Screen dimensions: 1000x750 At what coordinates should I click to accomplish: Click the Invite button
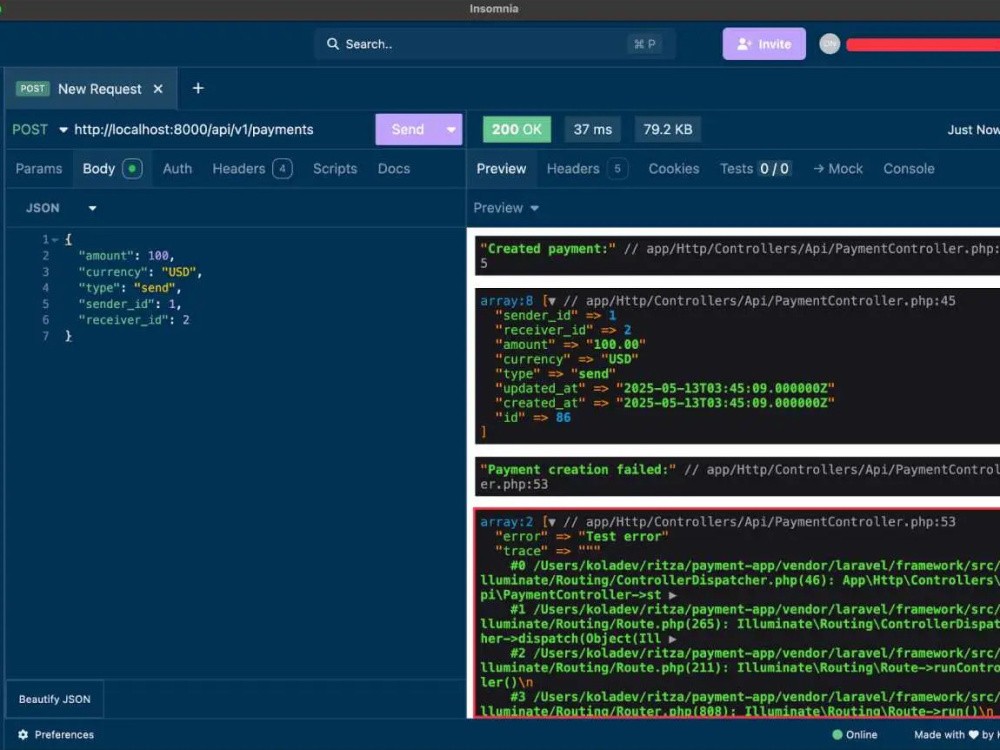764,44
